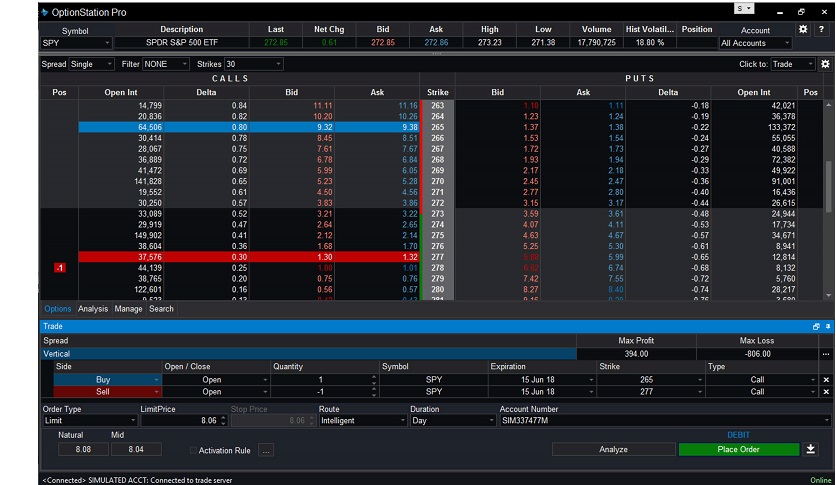Screen dimensions: 836x485
Task: Open the Vertical spread ellipsis menu
Action: pyautogui.click(x=825, y=354)
